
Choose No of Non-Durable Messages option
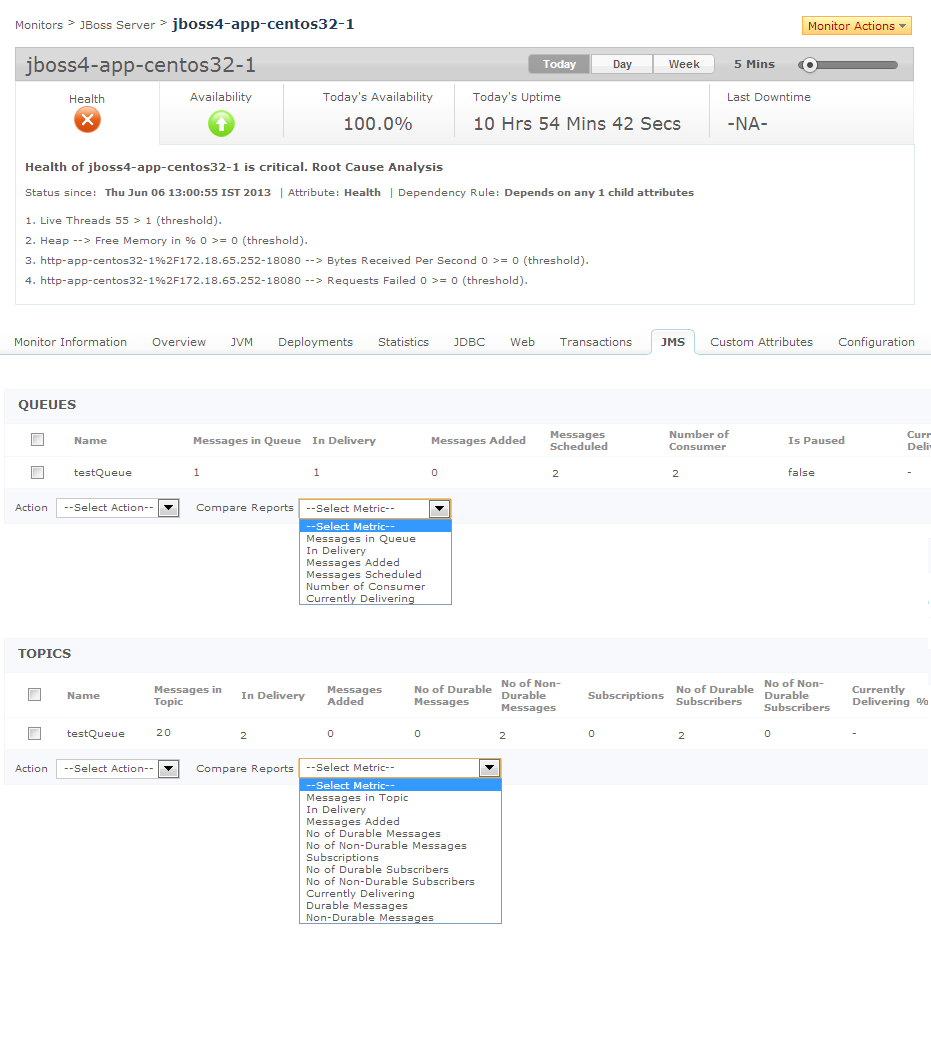coord(400,846)
